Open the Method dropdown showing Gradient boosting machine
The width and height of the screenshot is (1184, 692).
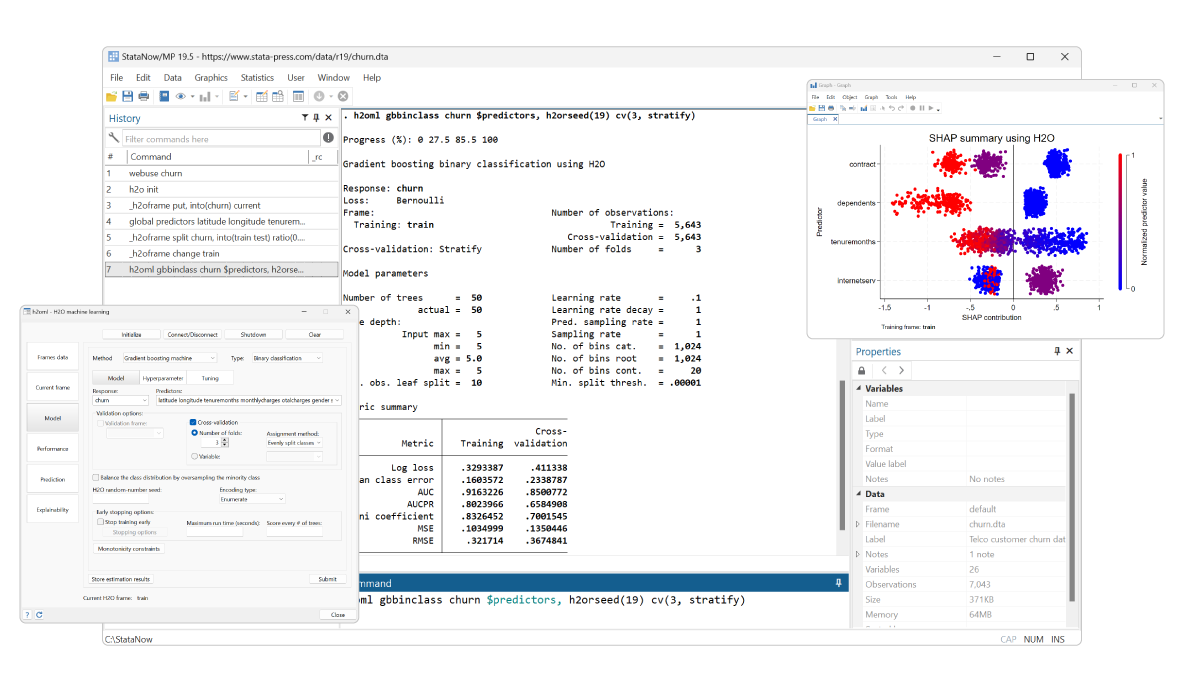click(169, 358)
